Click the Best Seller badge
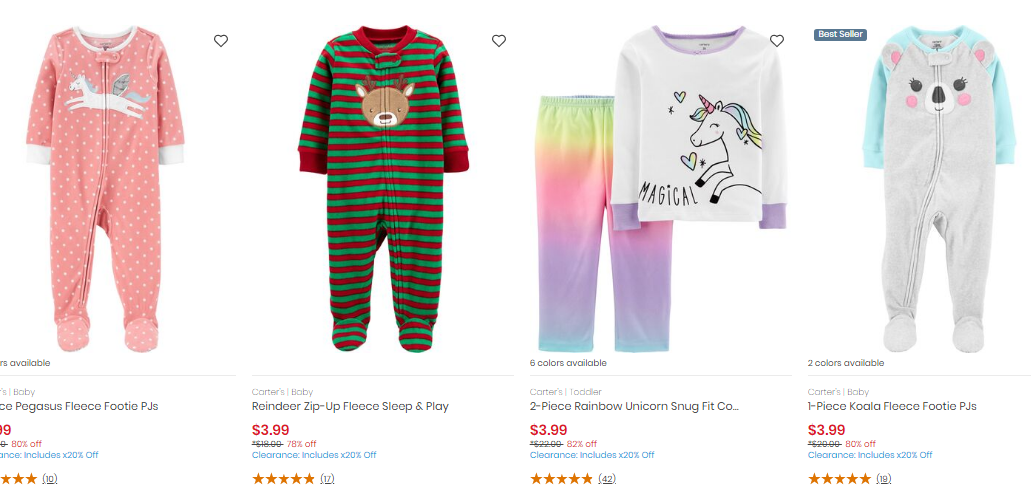Image resolution: width=1031 pixels, height=493 pixels. [840, 34]
